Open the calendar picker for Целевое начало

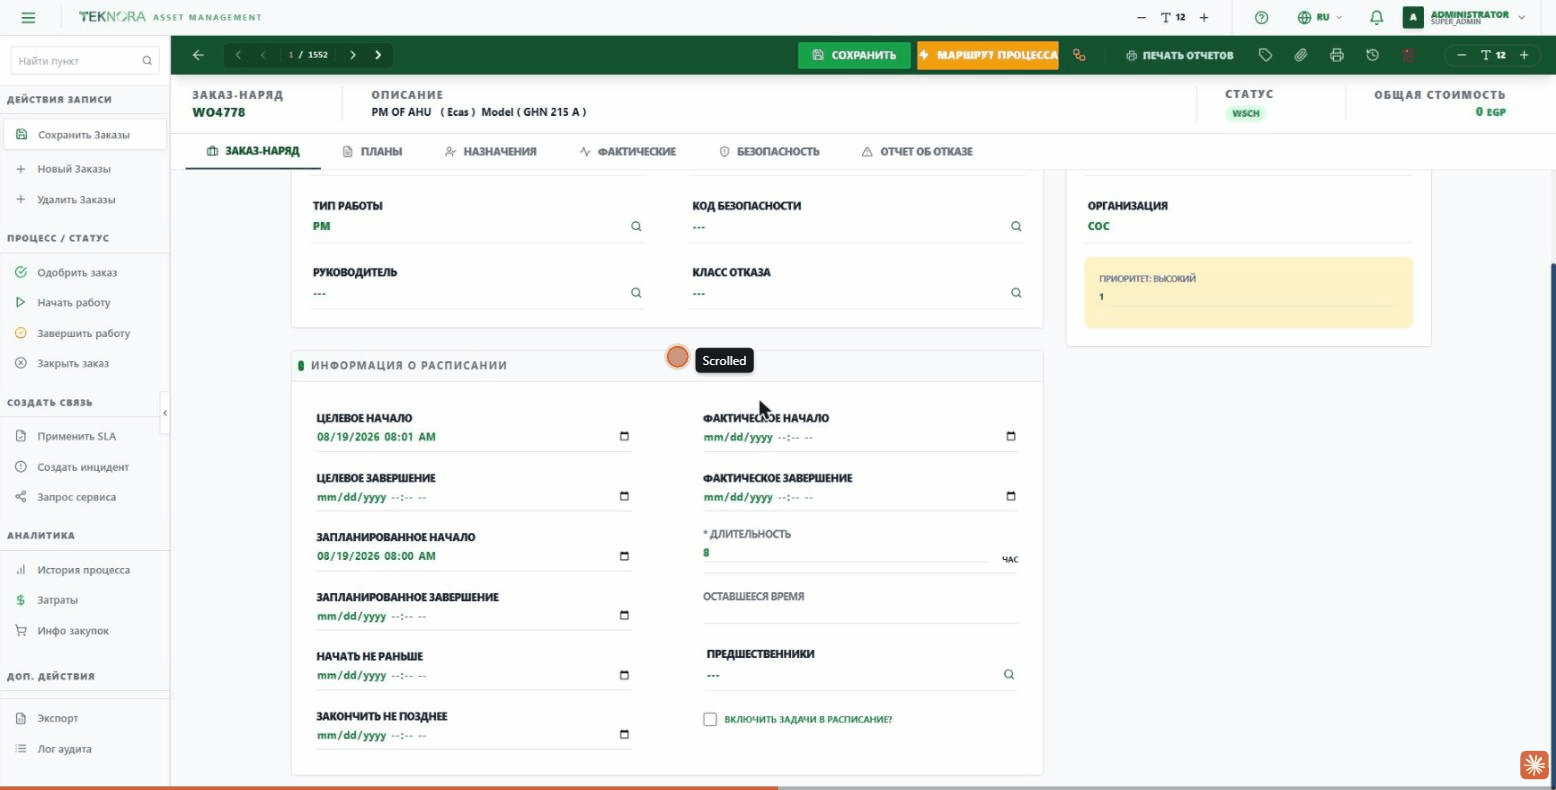(625, 437)
